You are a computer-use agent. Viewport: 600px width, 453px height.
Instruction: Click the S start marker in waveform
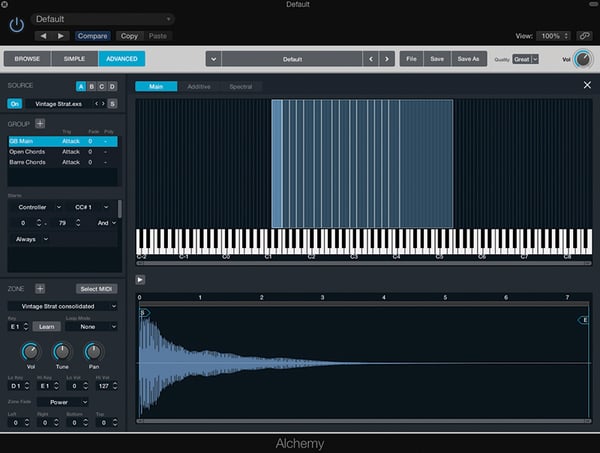tap(144, 313)
